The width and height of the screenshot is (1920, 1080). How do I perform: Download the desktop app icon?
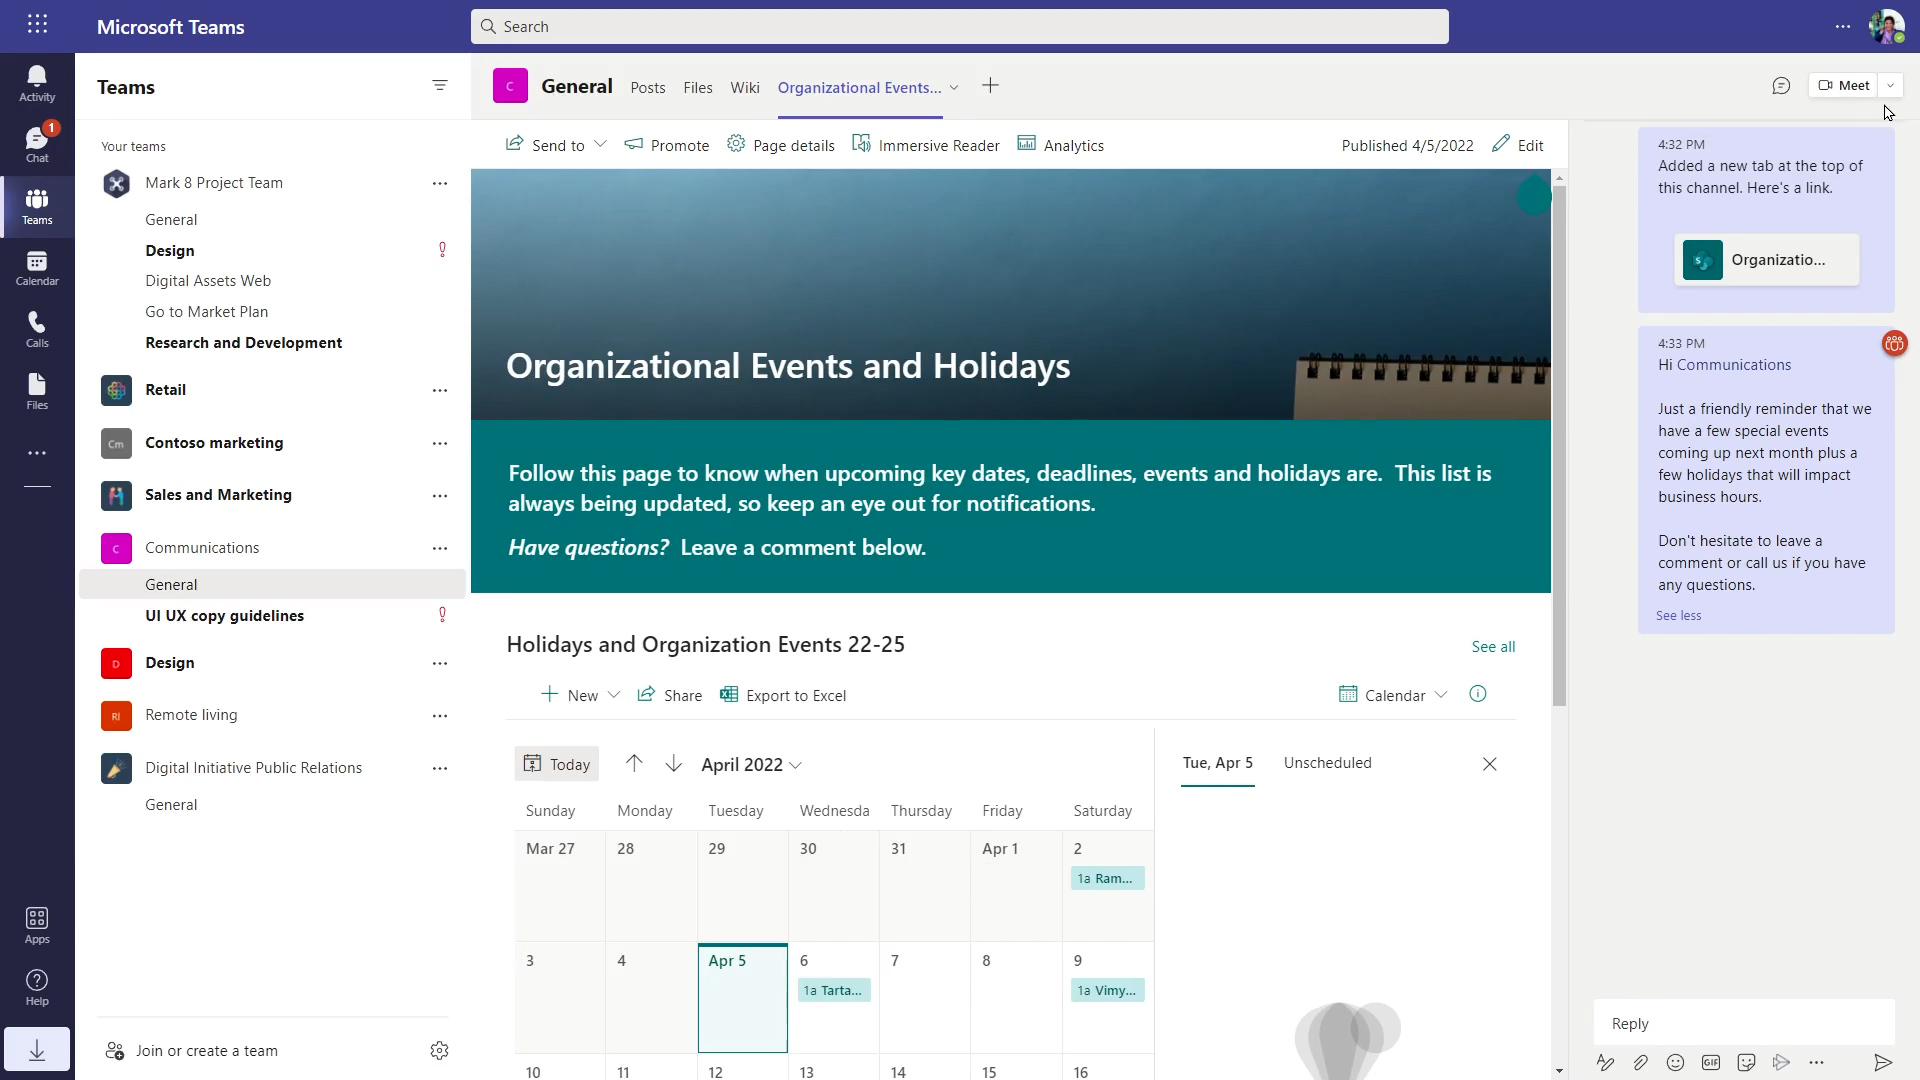(x=37, y=1050)
